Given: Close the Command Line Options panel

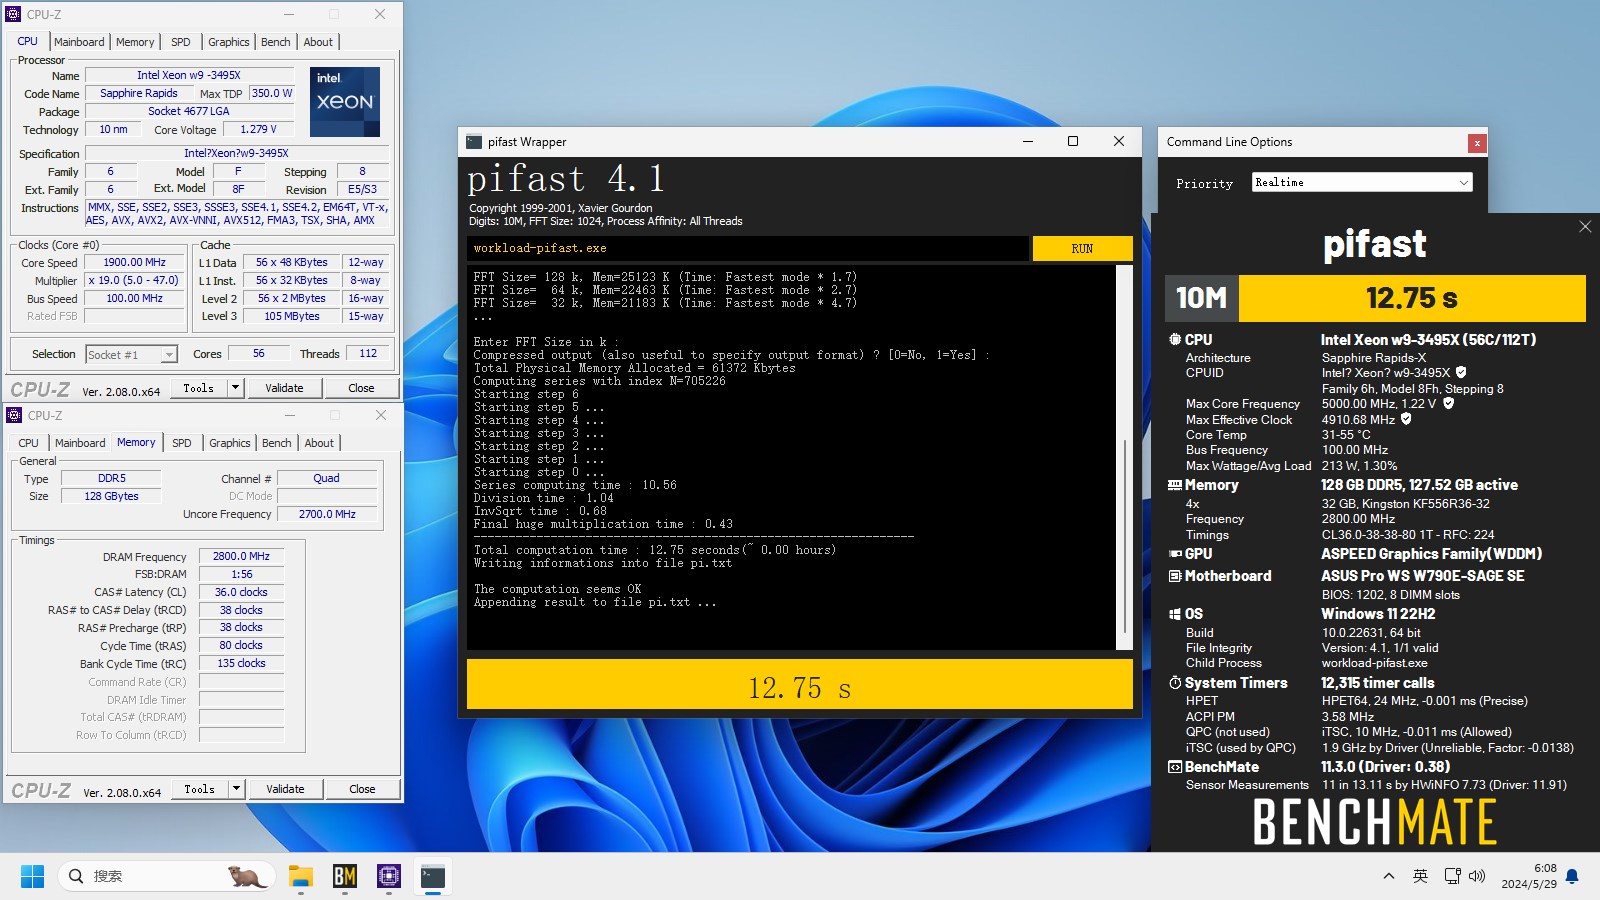Looking at the screenshot, I should click(1477, 143).
